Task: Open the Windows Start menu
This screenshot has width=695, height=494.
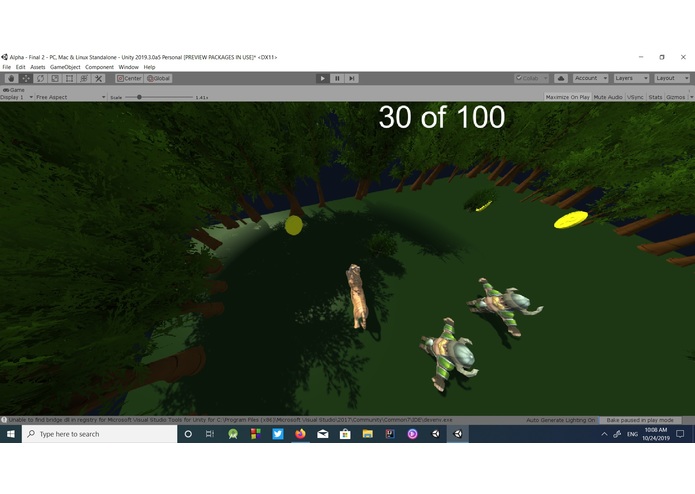Action: click(11, 434)
